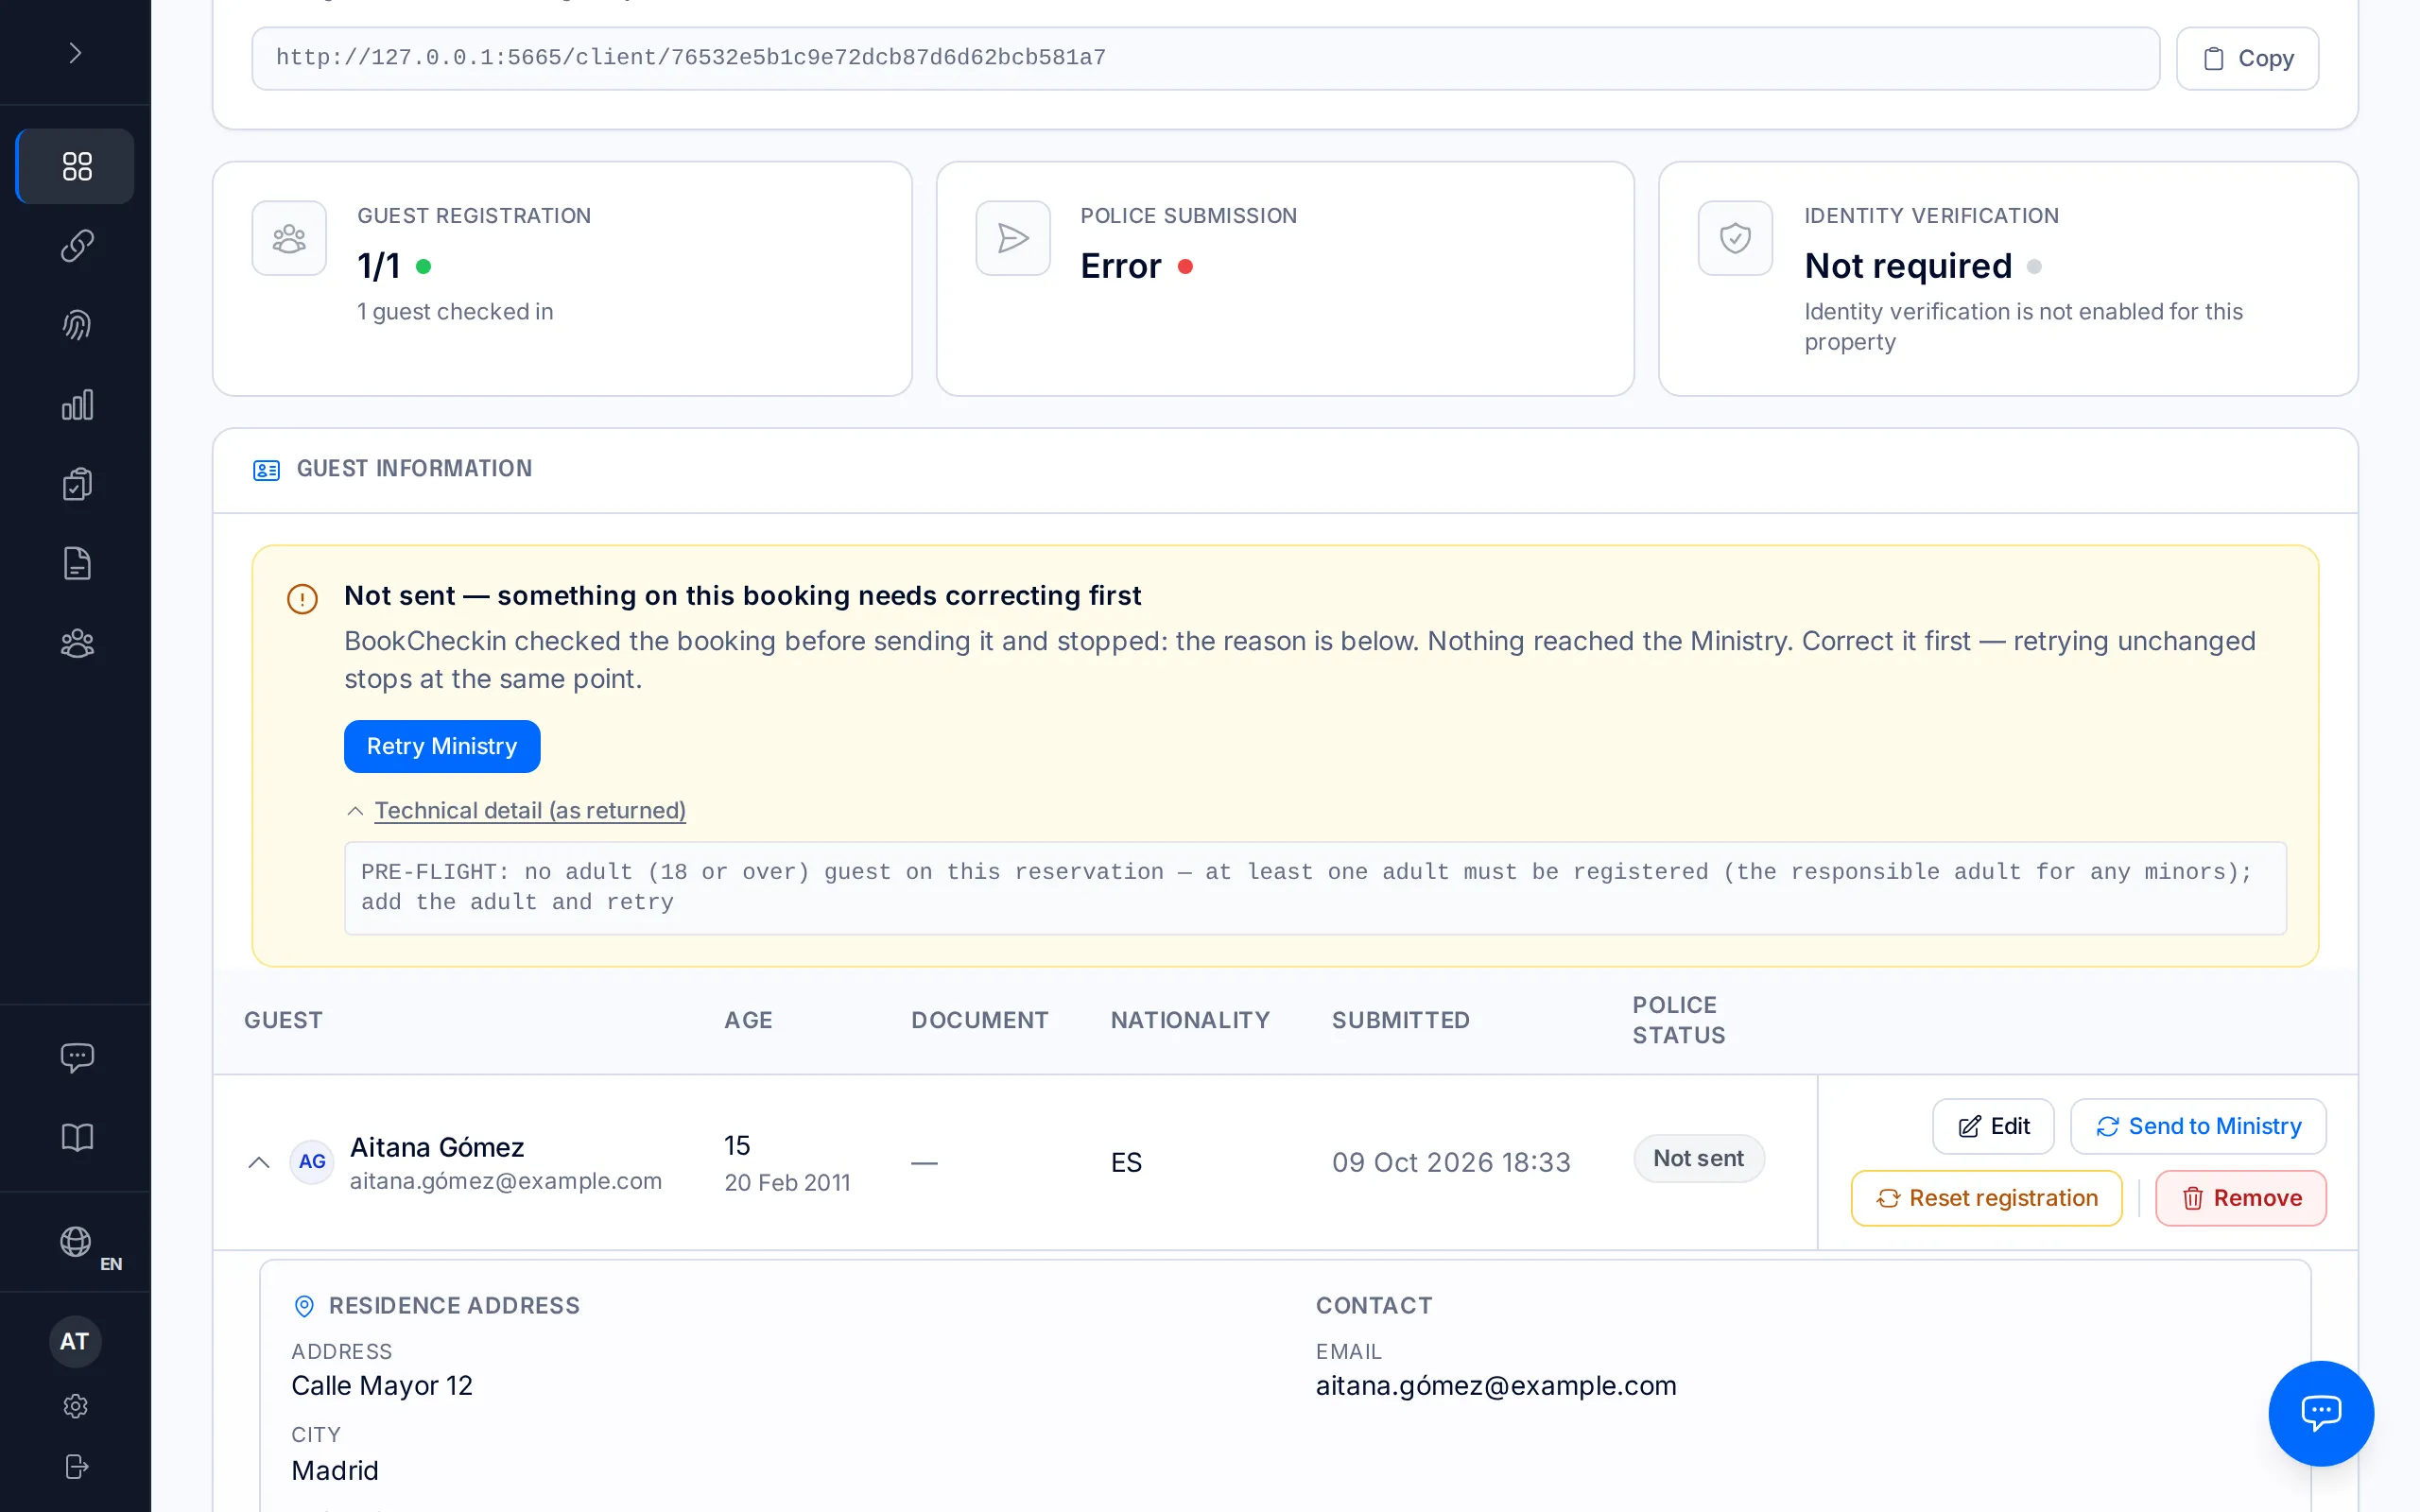Open the dashboard grid icon in sidebar

76,166
